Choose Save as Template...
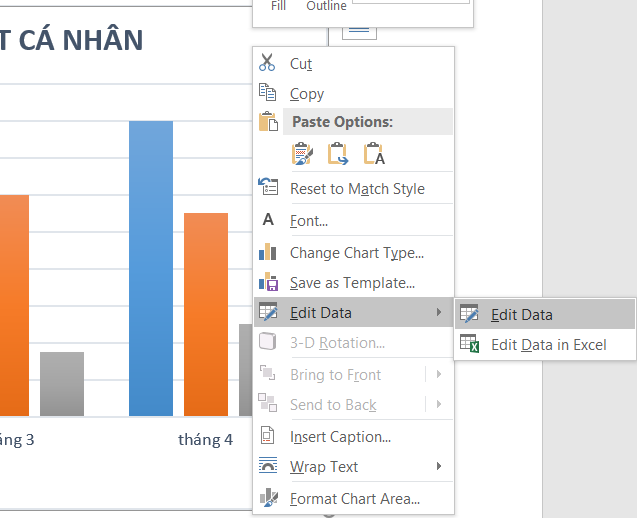Image resolution: width=637 pixels, height=518 pixels. pos(353,283)
